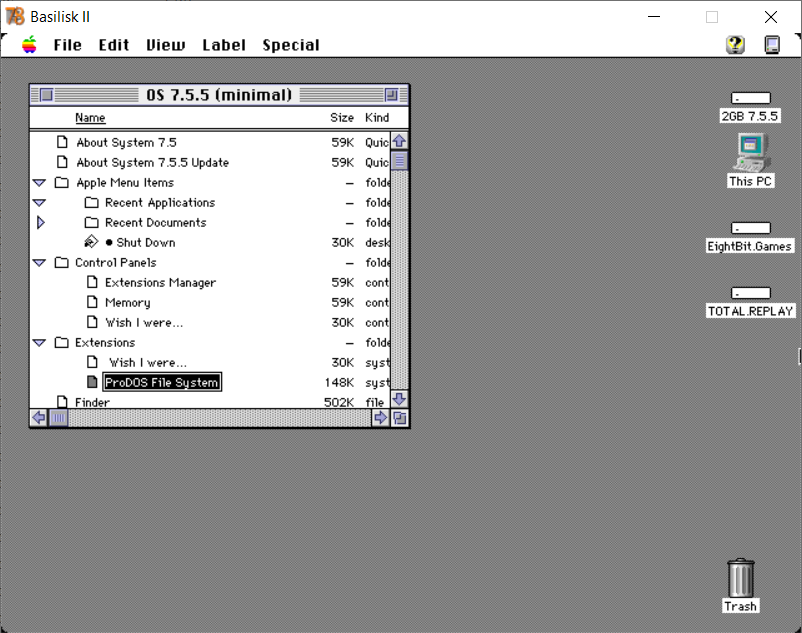The image size is (802, 633).
Task: Click the Extensions Manager file icon
Action: 92,282
